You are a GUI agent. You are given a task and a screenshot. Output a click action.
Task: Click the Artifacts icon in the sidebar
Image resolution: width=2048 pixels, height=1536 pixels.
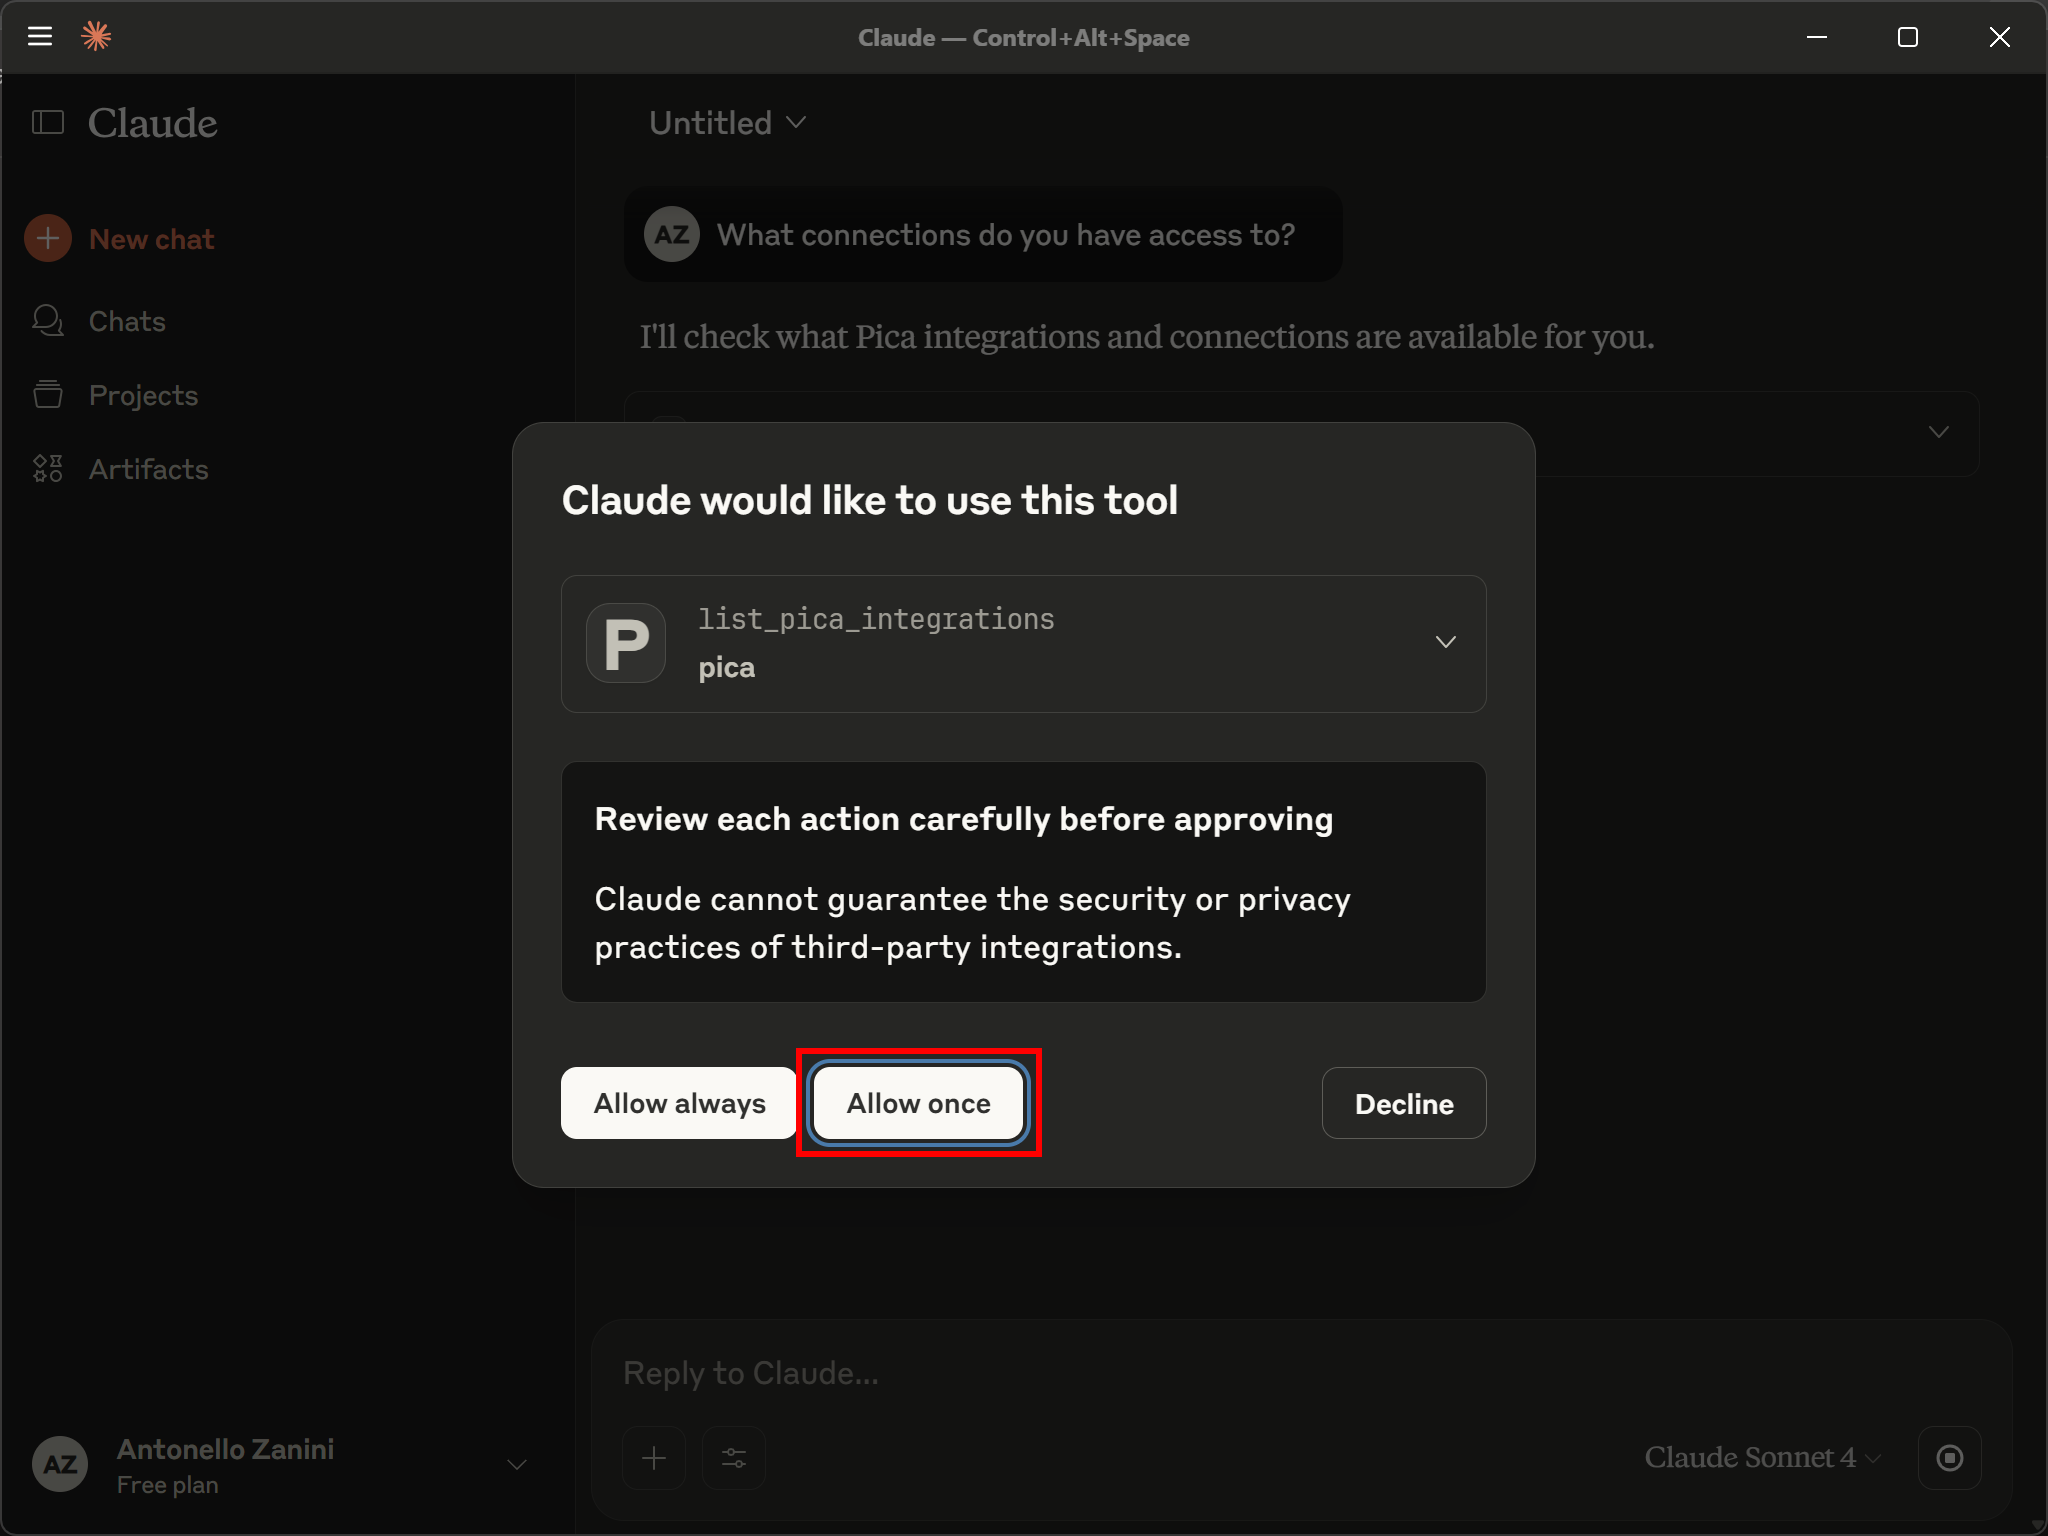[x=47, y=468]
